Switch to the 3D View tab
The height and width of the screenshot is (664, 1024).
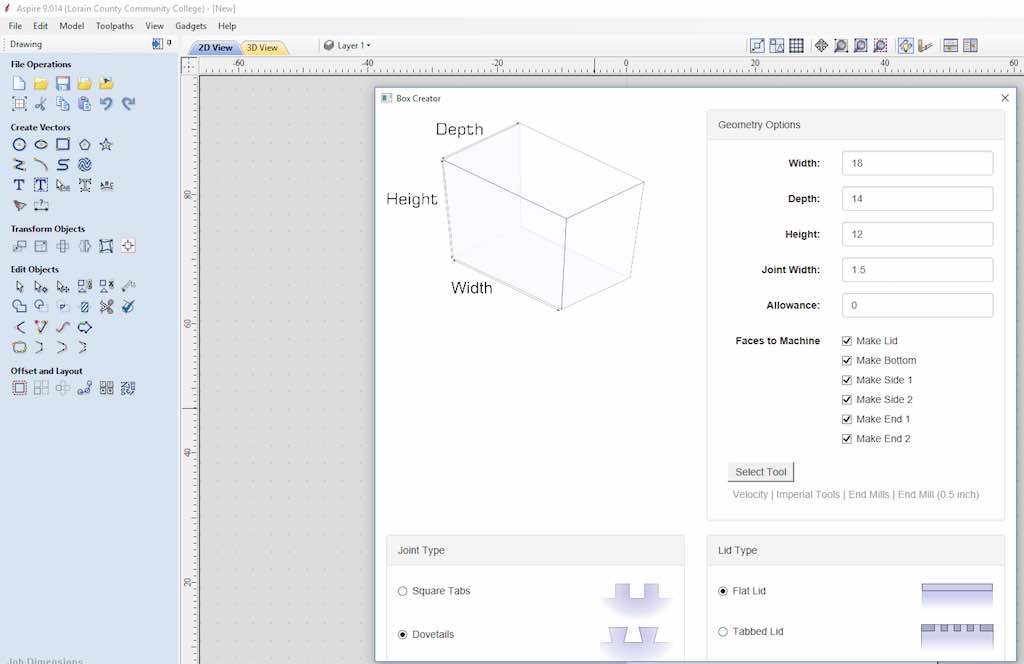[x=263, y=48]
